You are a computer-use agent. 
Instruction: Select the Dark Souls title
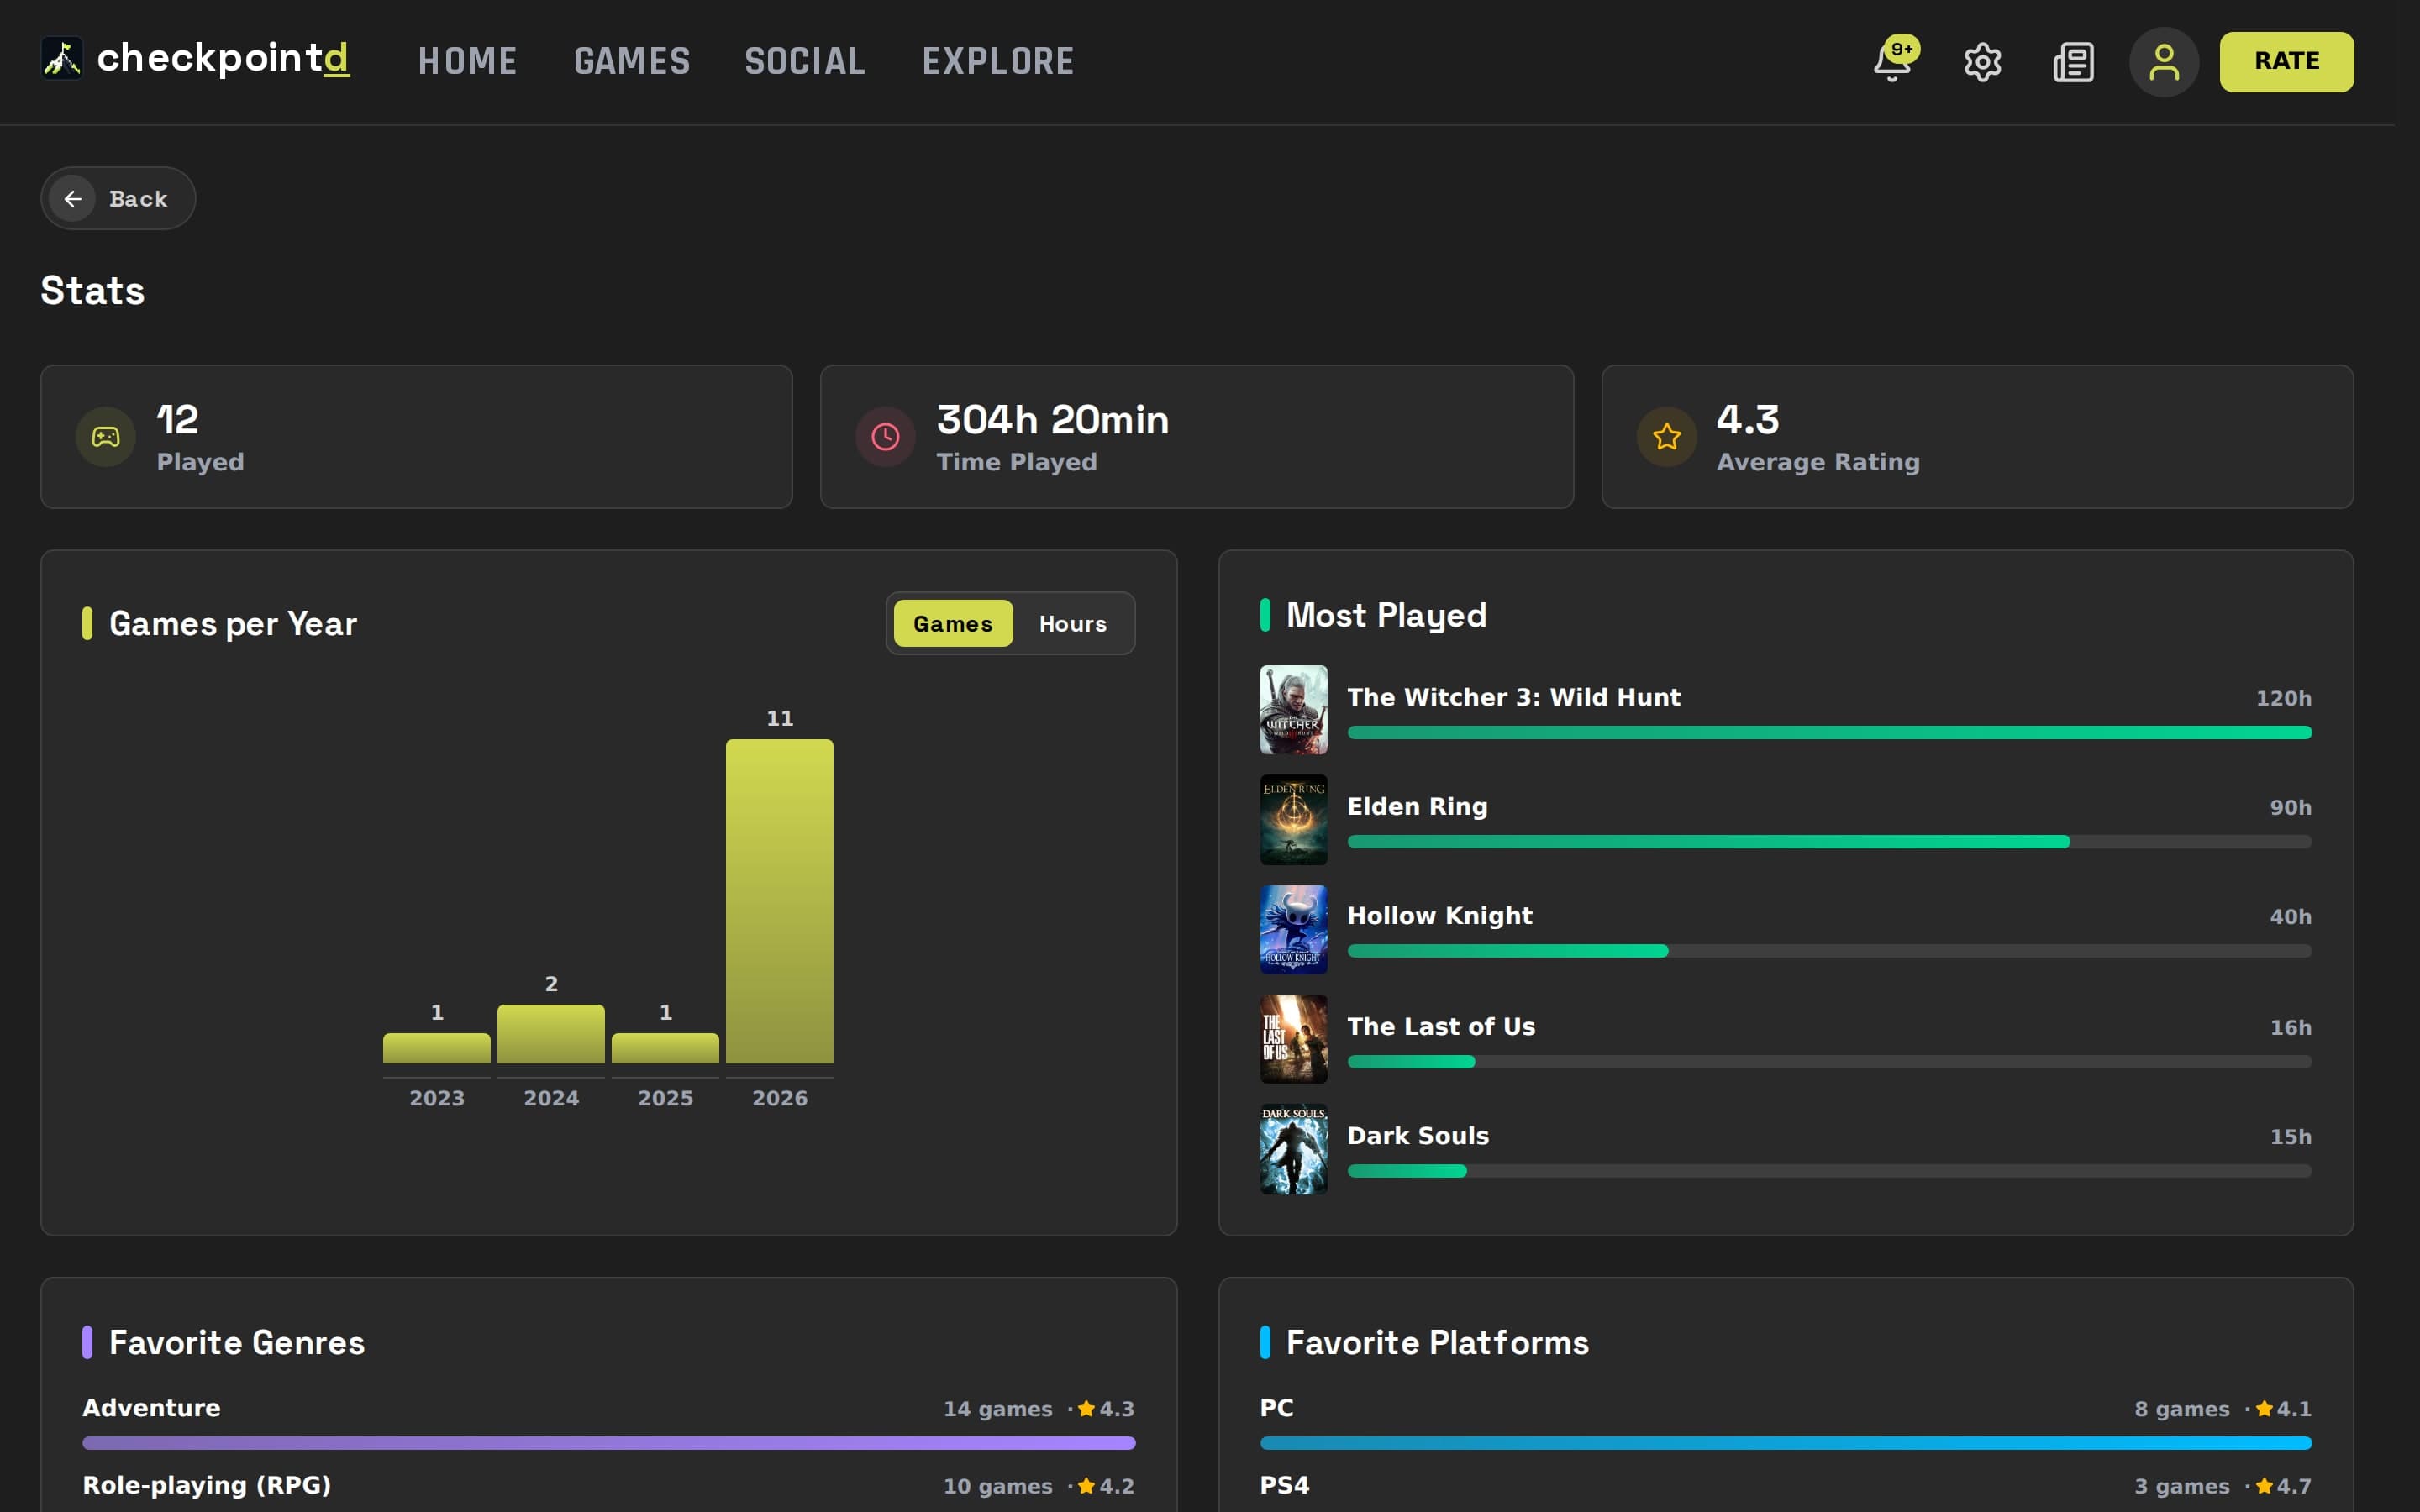(x=1418, y=1136)
